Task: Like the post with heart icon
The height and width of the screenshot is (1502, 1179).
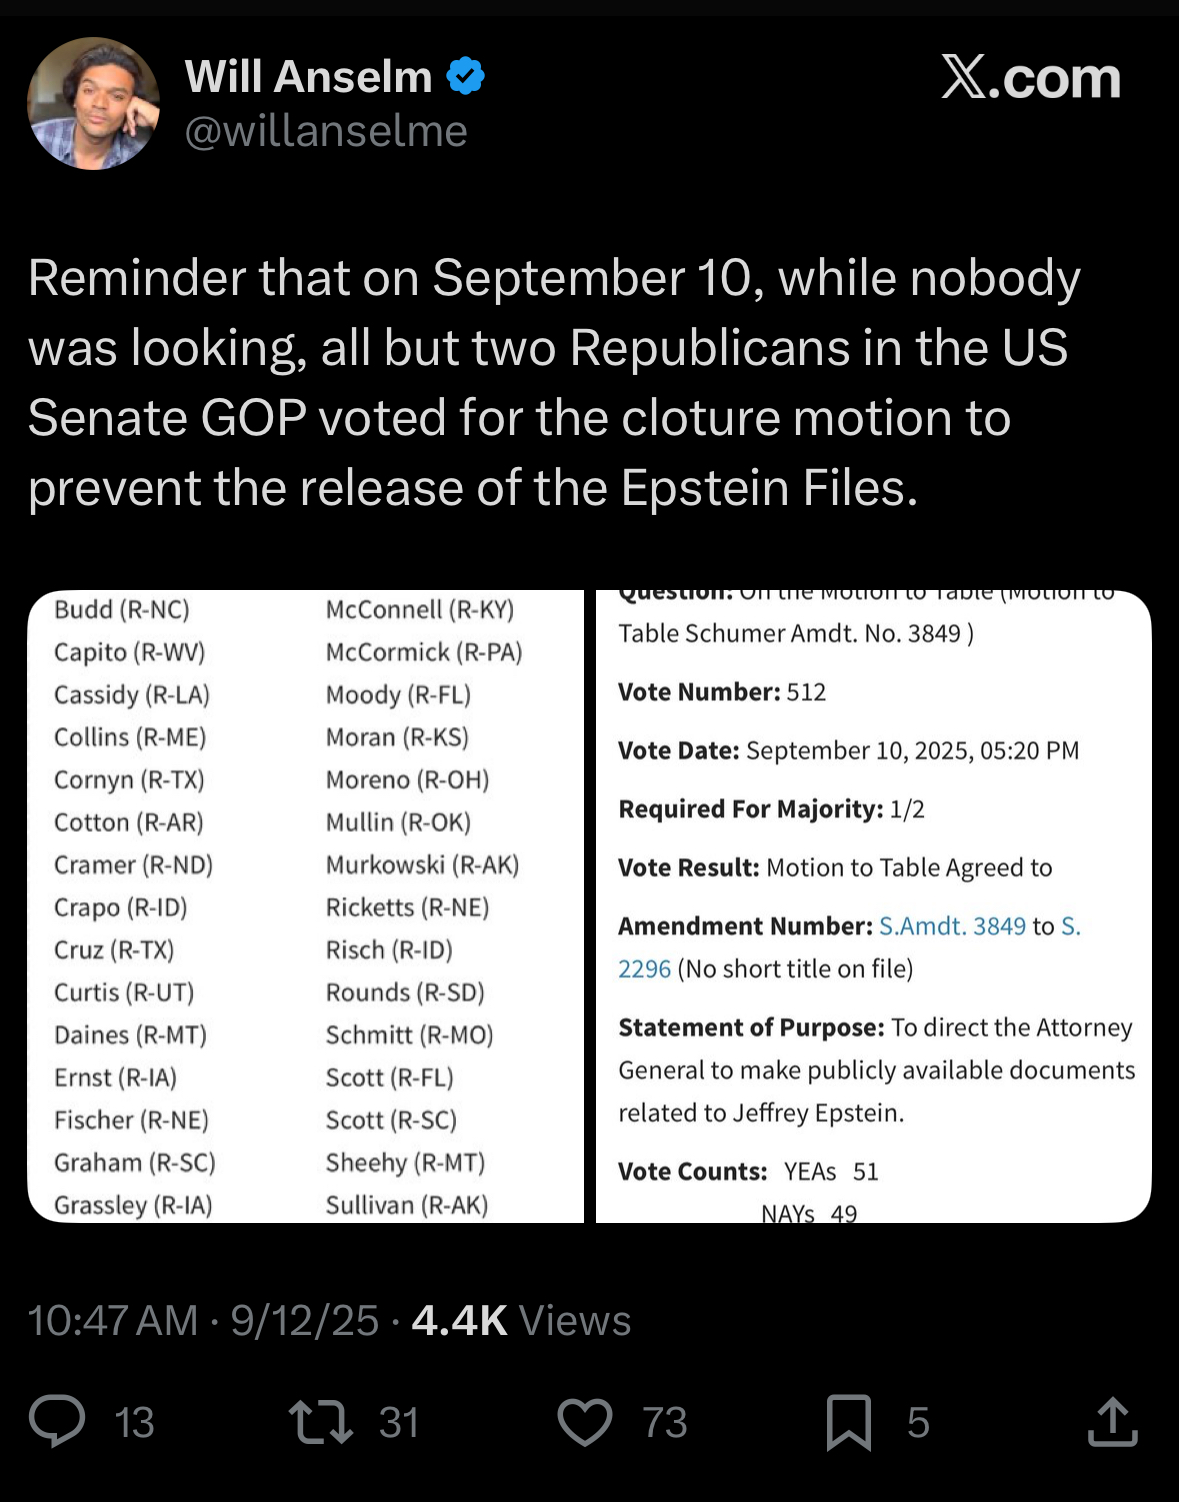Action: (585, 1422)
